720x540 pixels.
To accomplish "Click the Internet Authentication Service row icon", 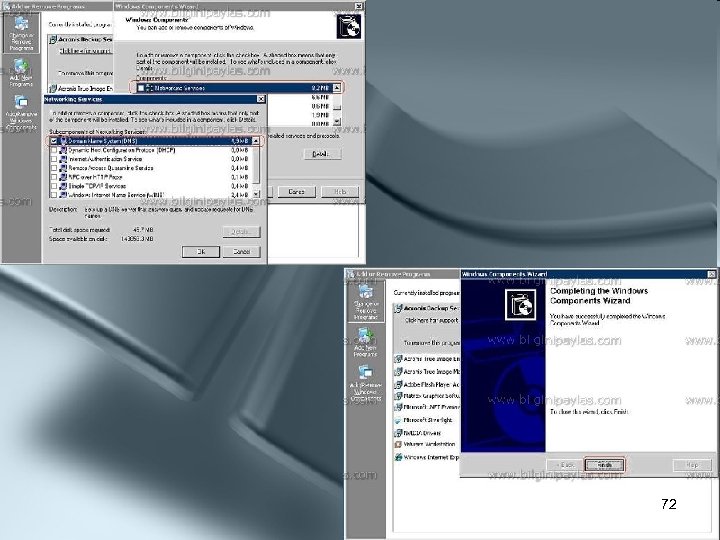I will click(63, 159).
